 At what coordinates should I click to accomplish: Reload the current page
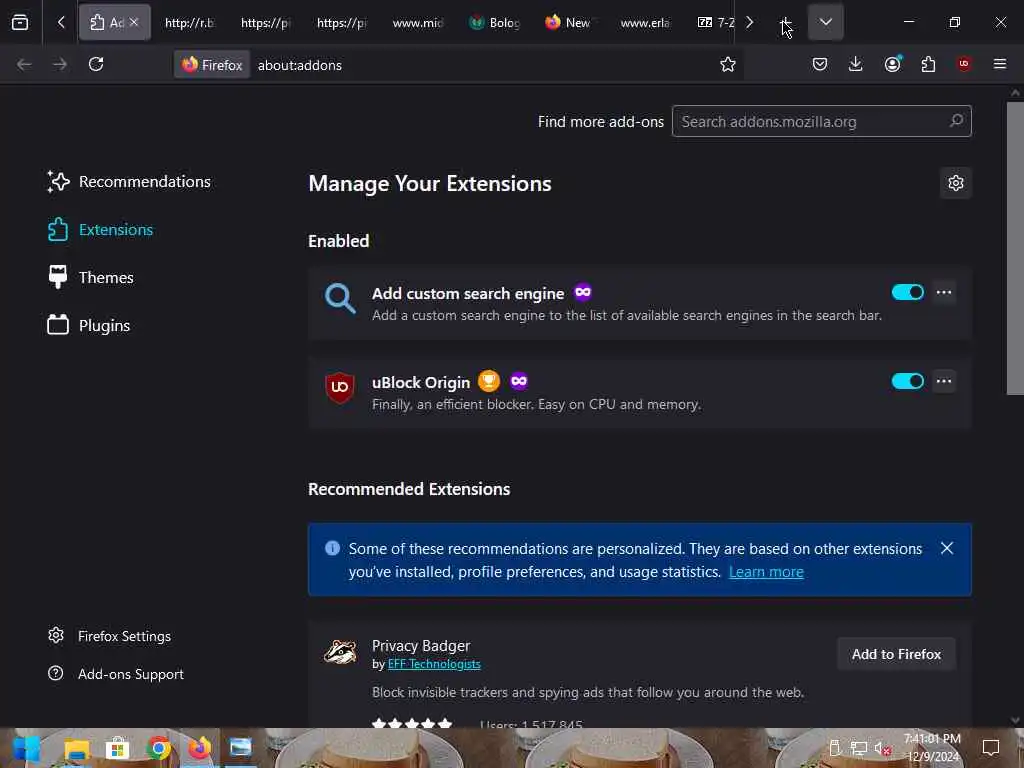click(96, 64)
